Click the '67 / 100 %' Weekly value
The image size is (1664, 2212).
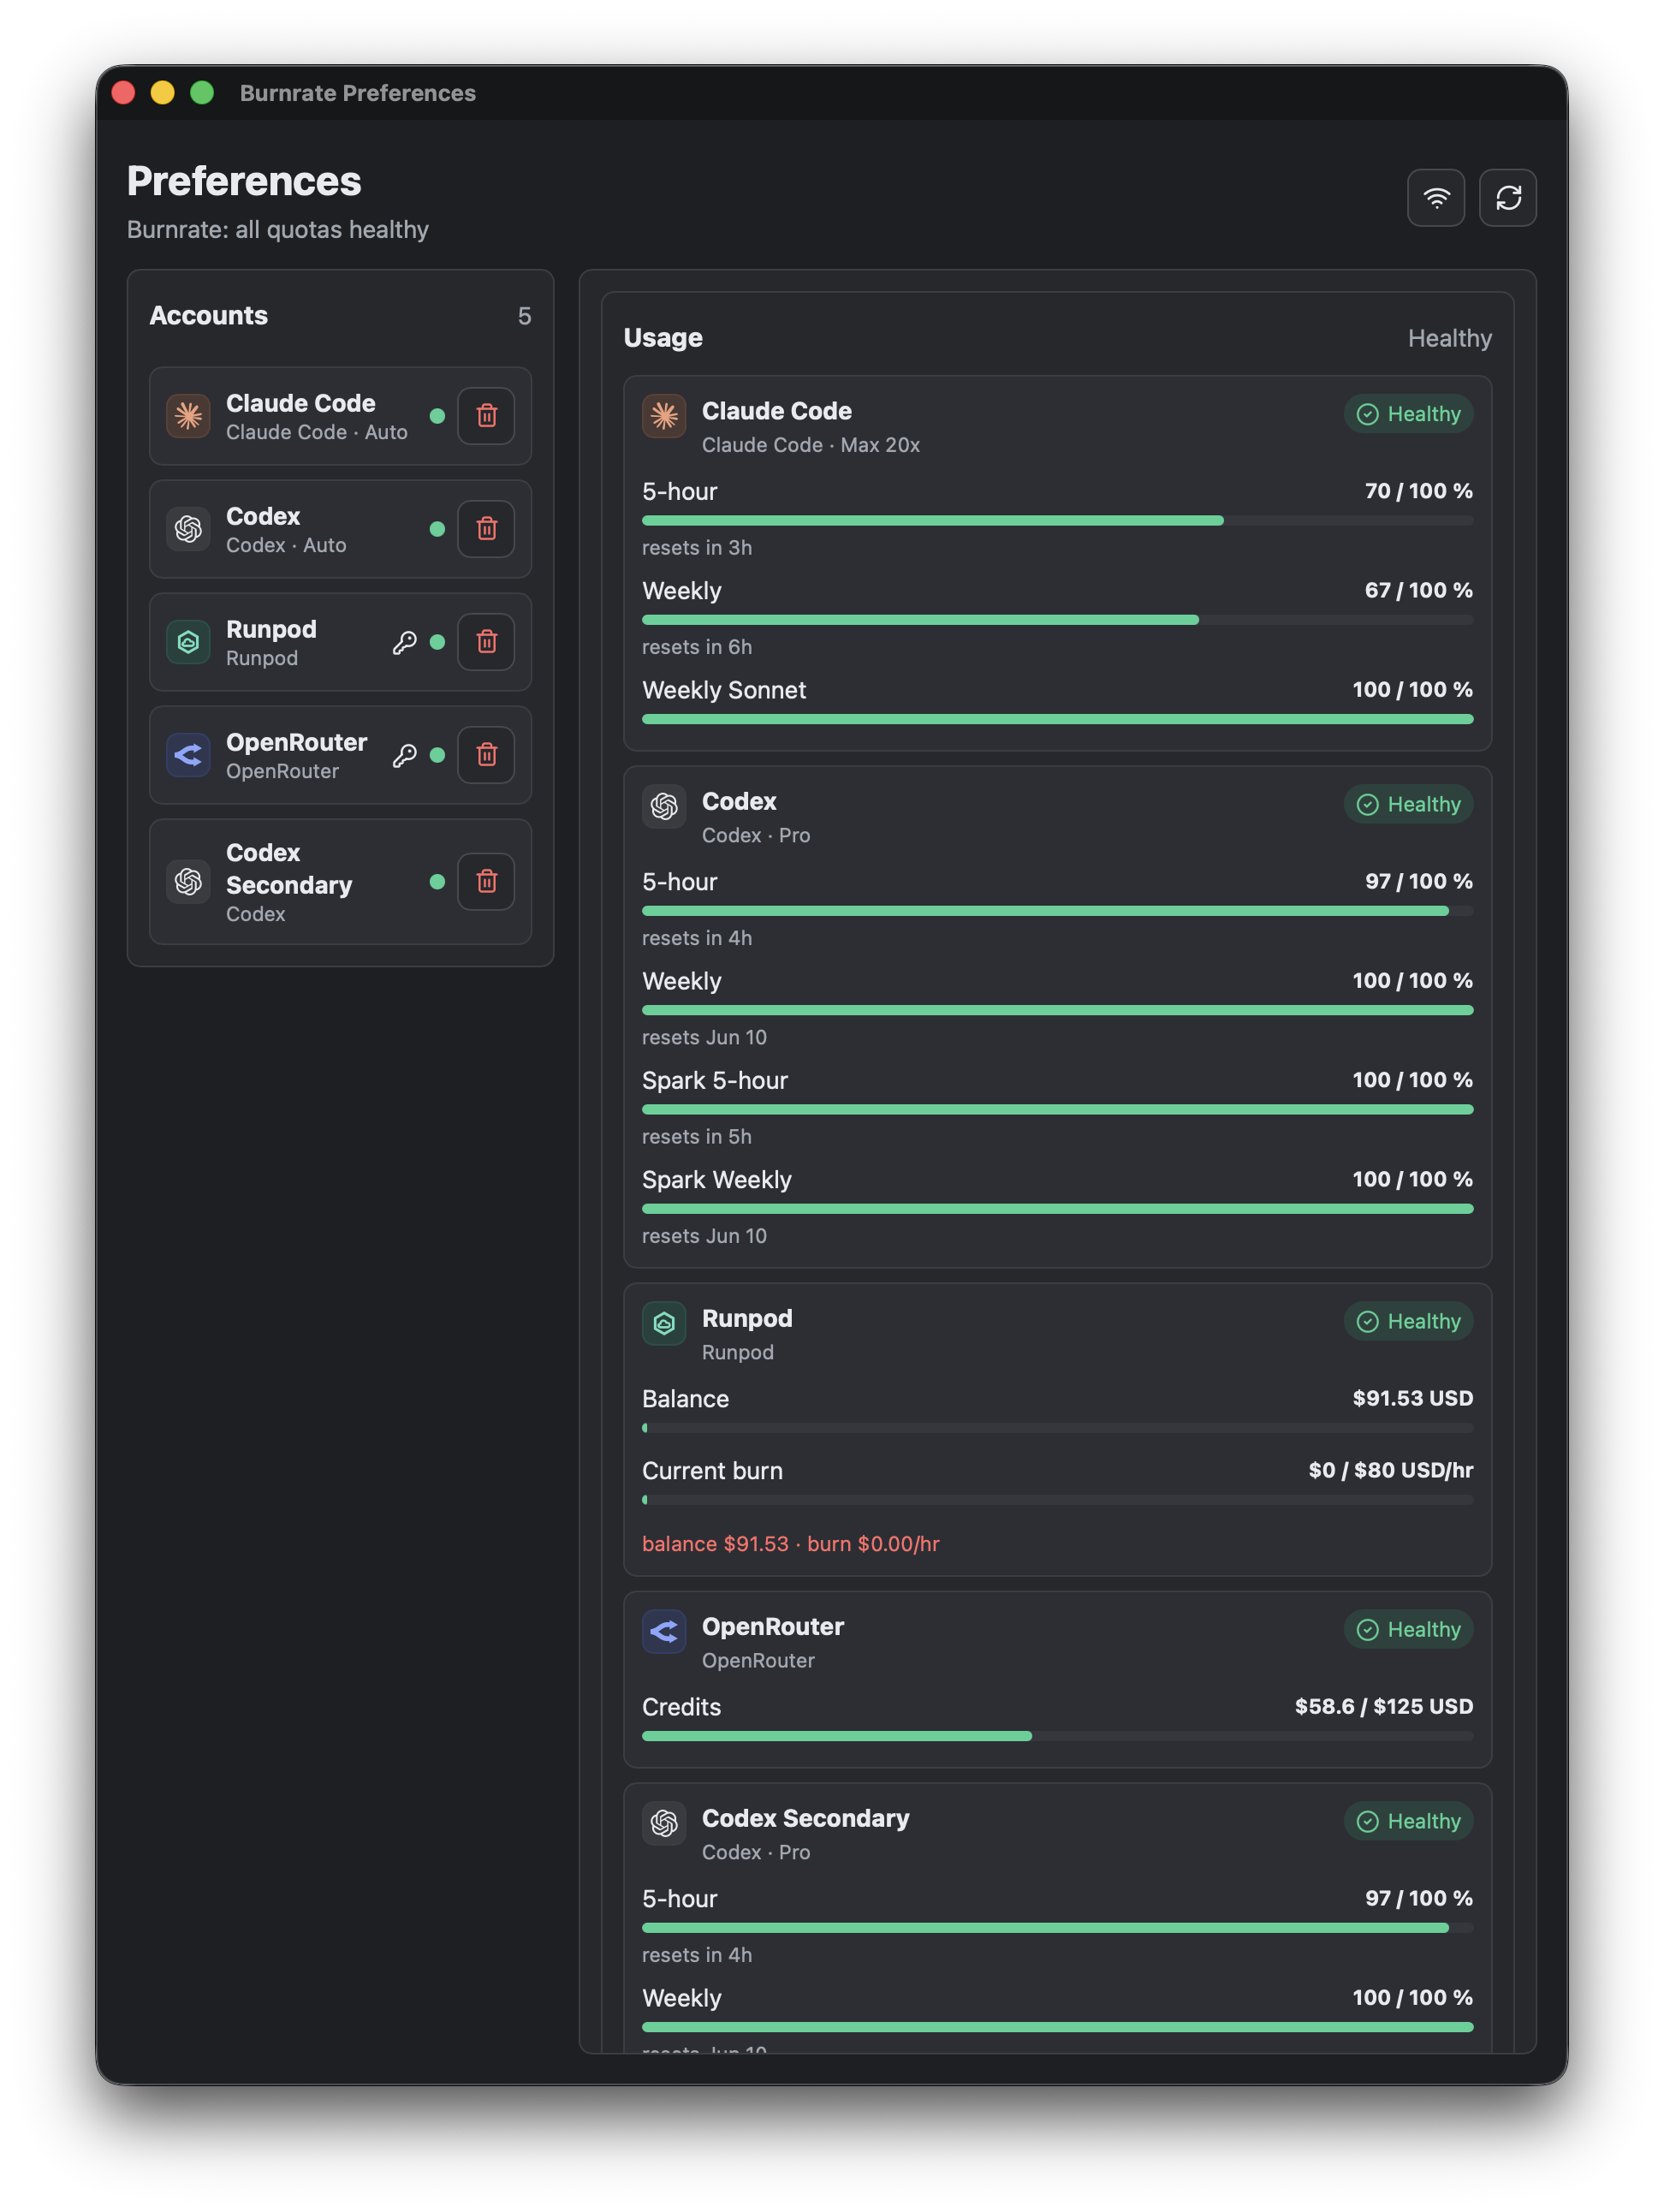click(1418, 591)
